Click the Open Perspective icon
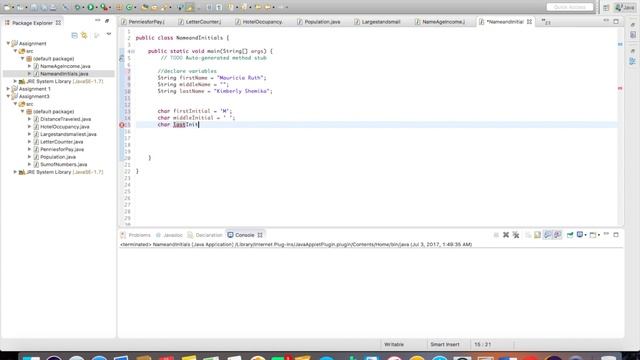640x360 pixels. point(606,7)
